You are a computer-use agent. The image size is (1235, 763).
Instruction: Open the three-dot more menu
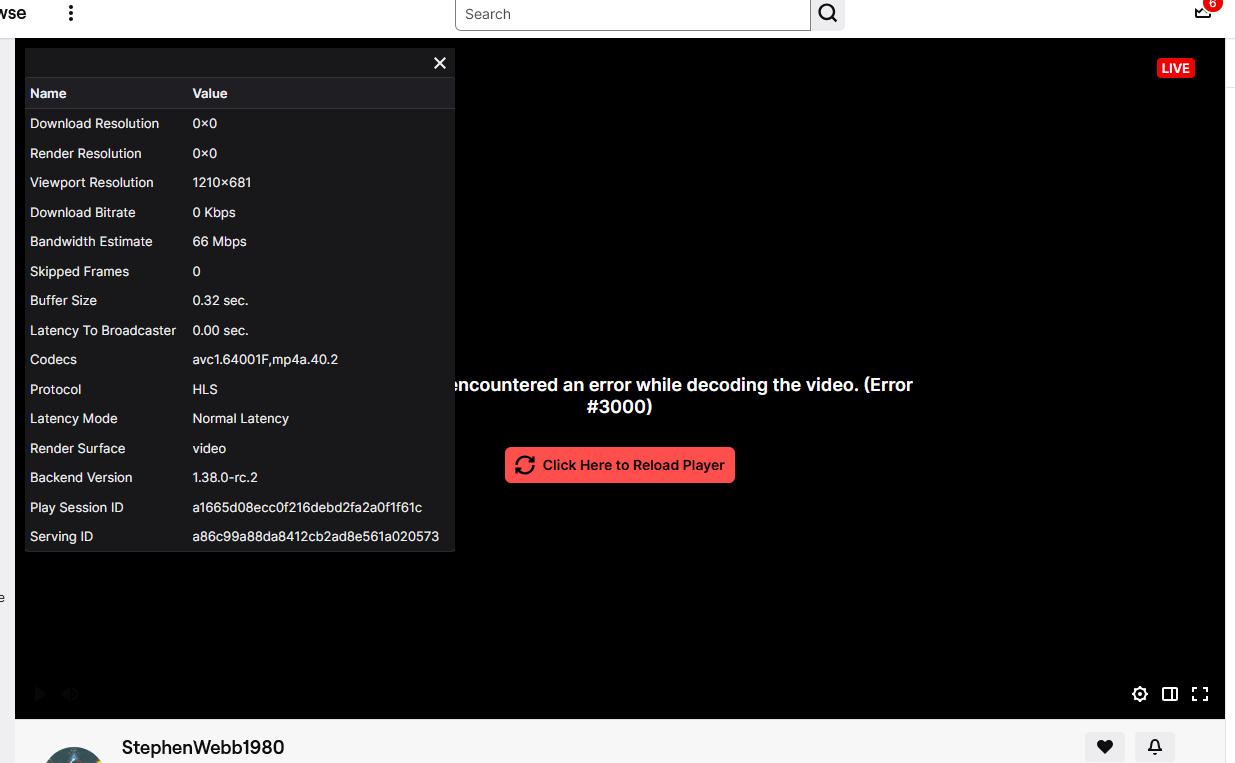(x=71, y=13)
